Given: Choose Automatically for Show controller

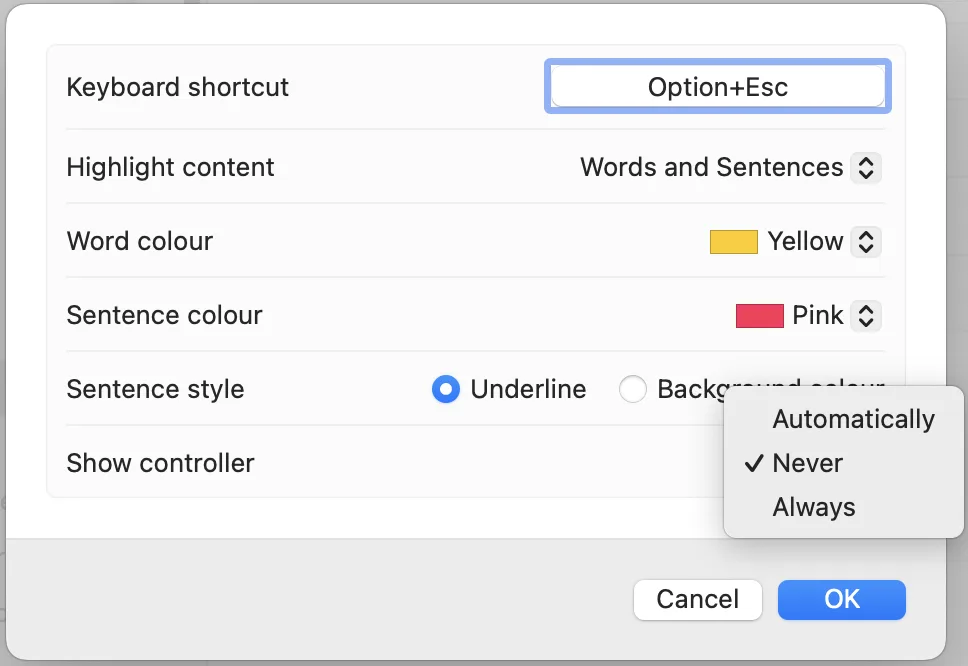Looking at the screenshot, I should (852, 419).
